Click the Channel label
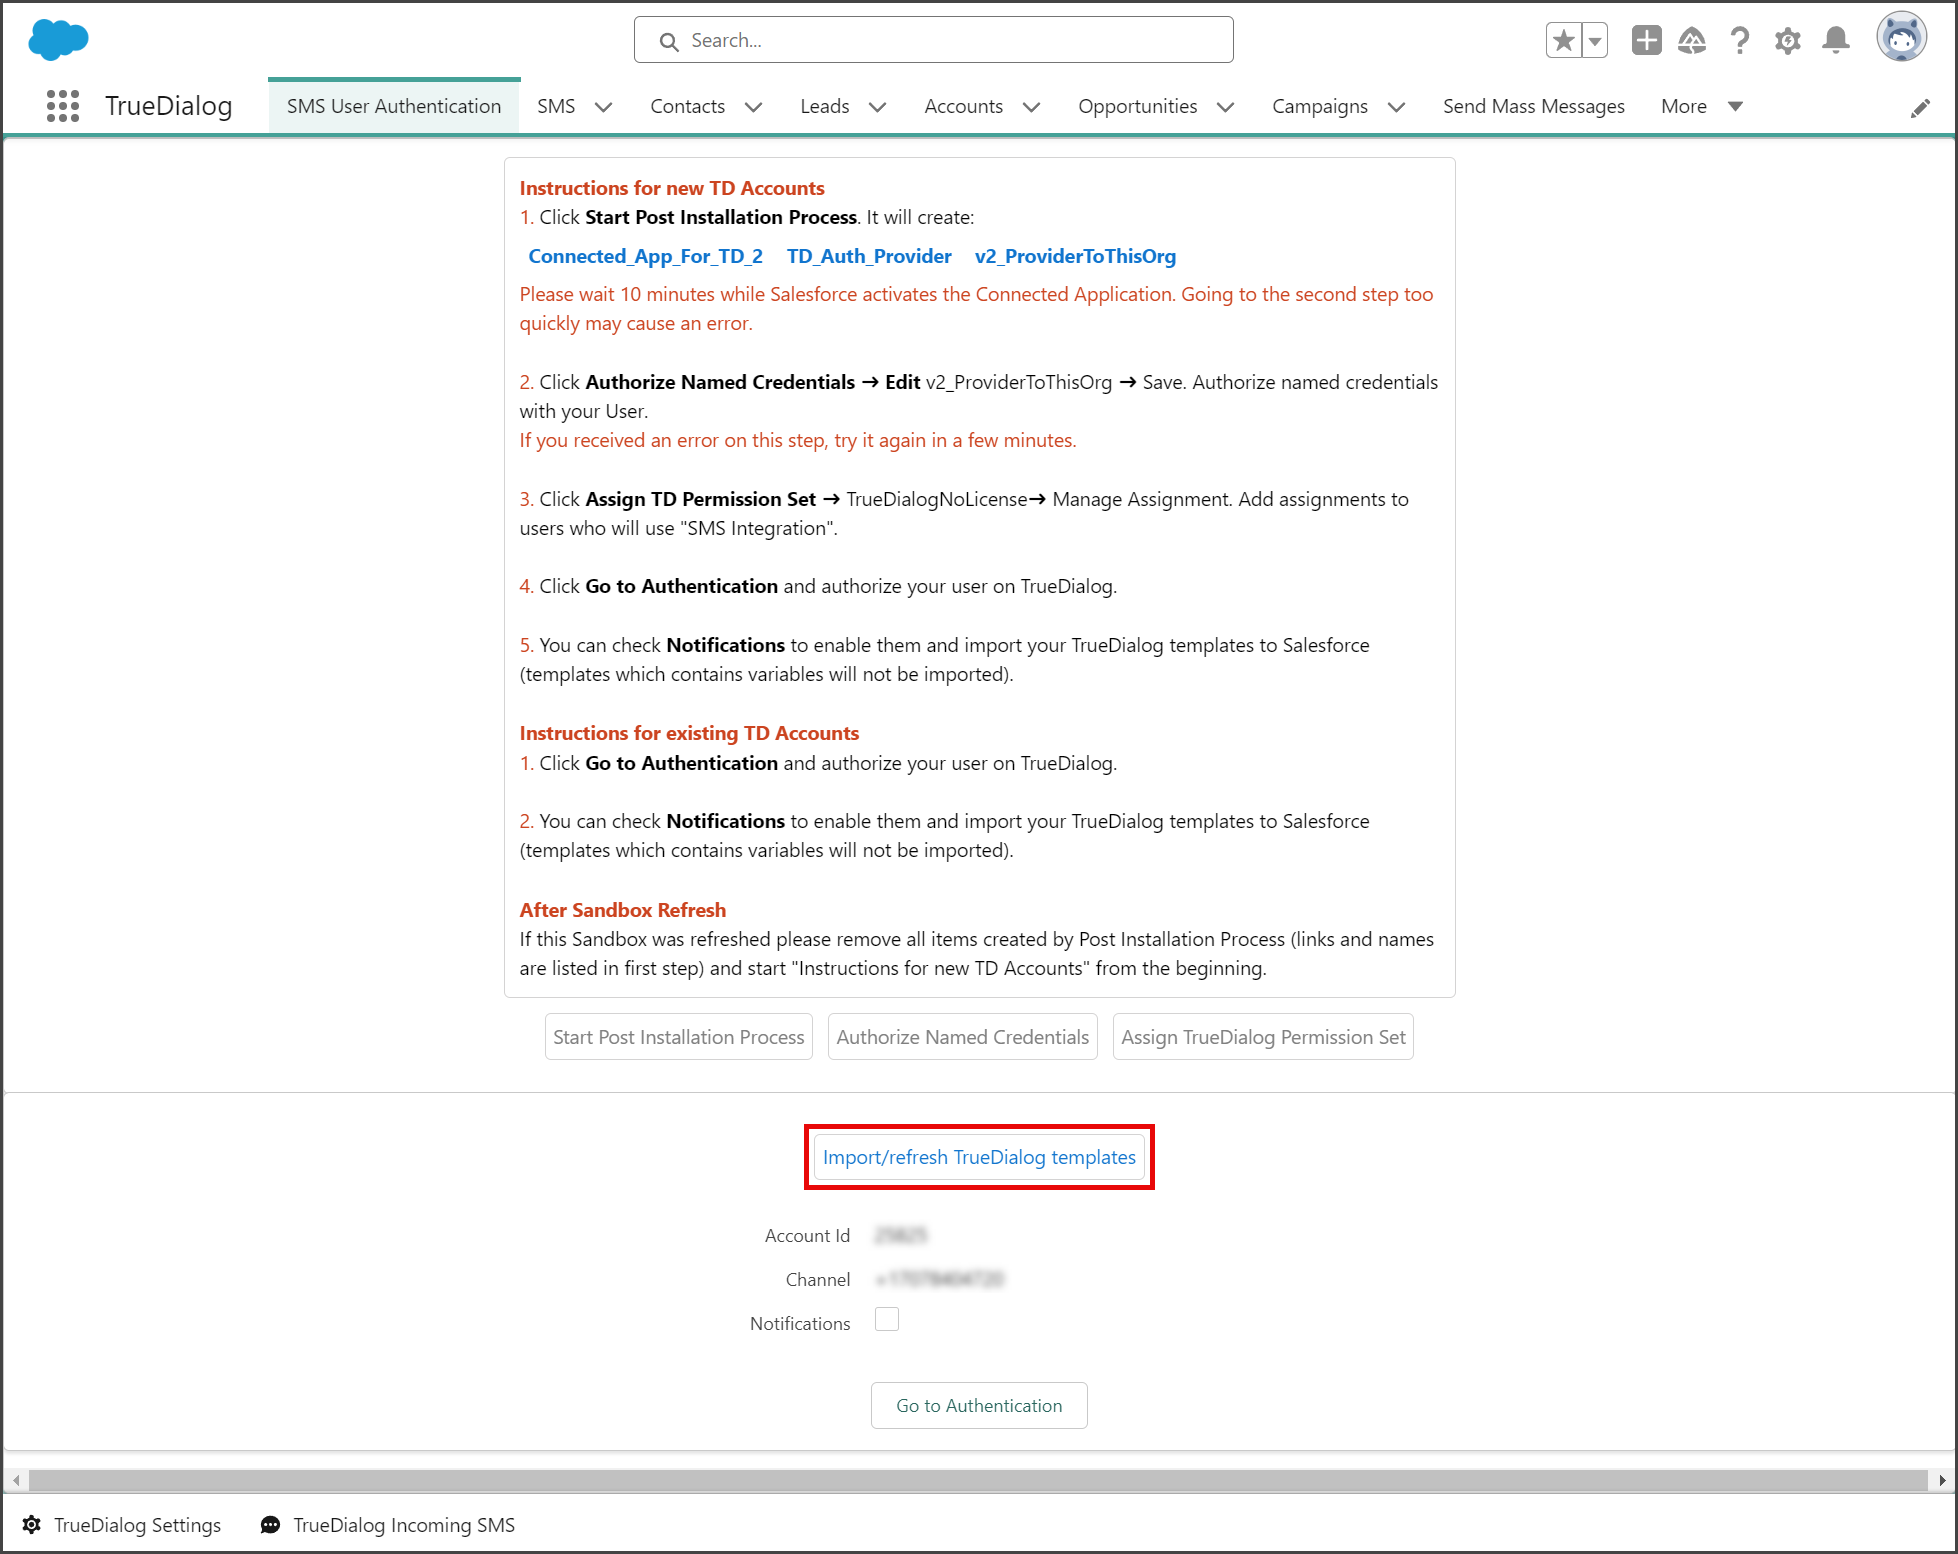1958x1554 pixels. 818,1280
